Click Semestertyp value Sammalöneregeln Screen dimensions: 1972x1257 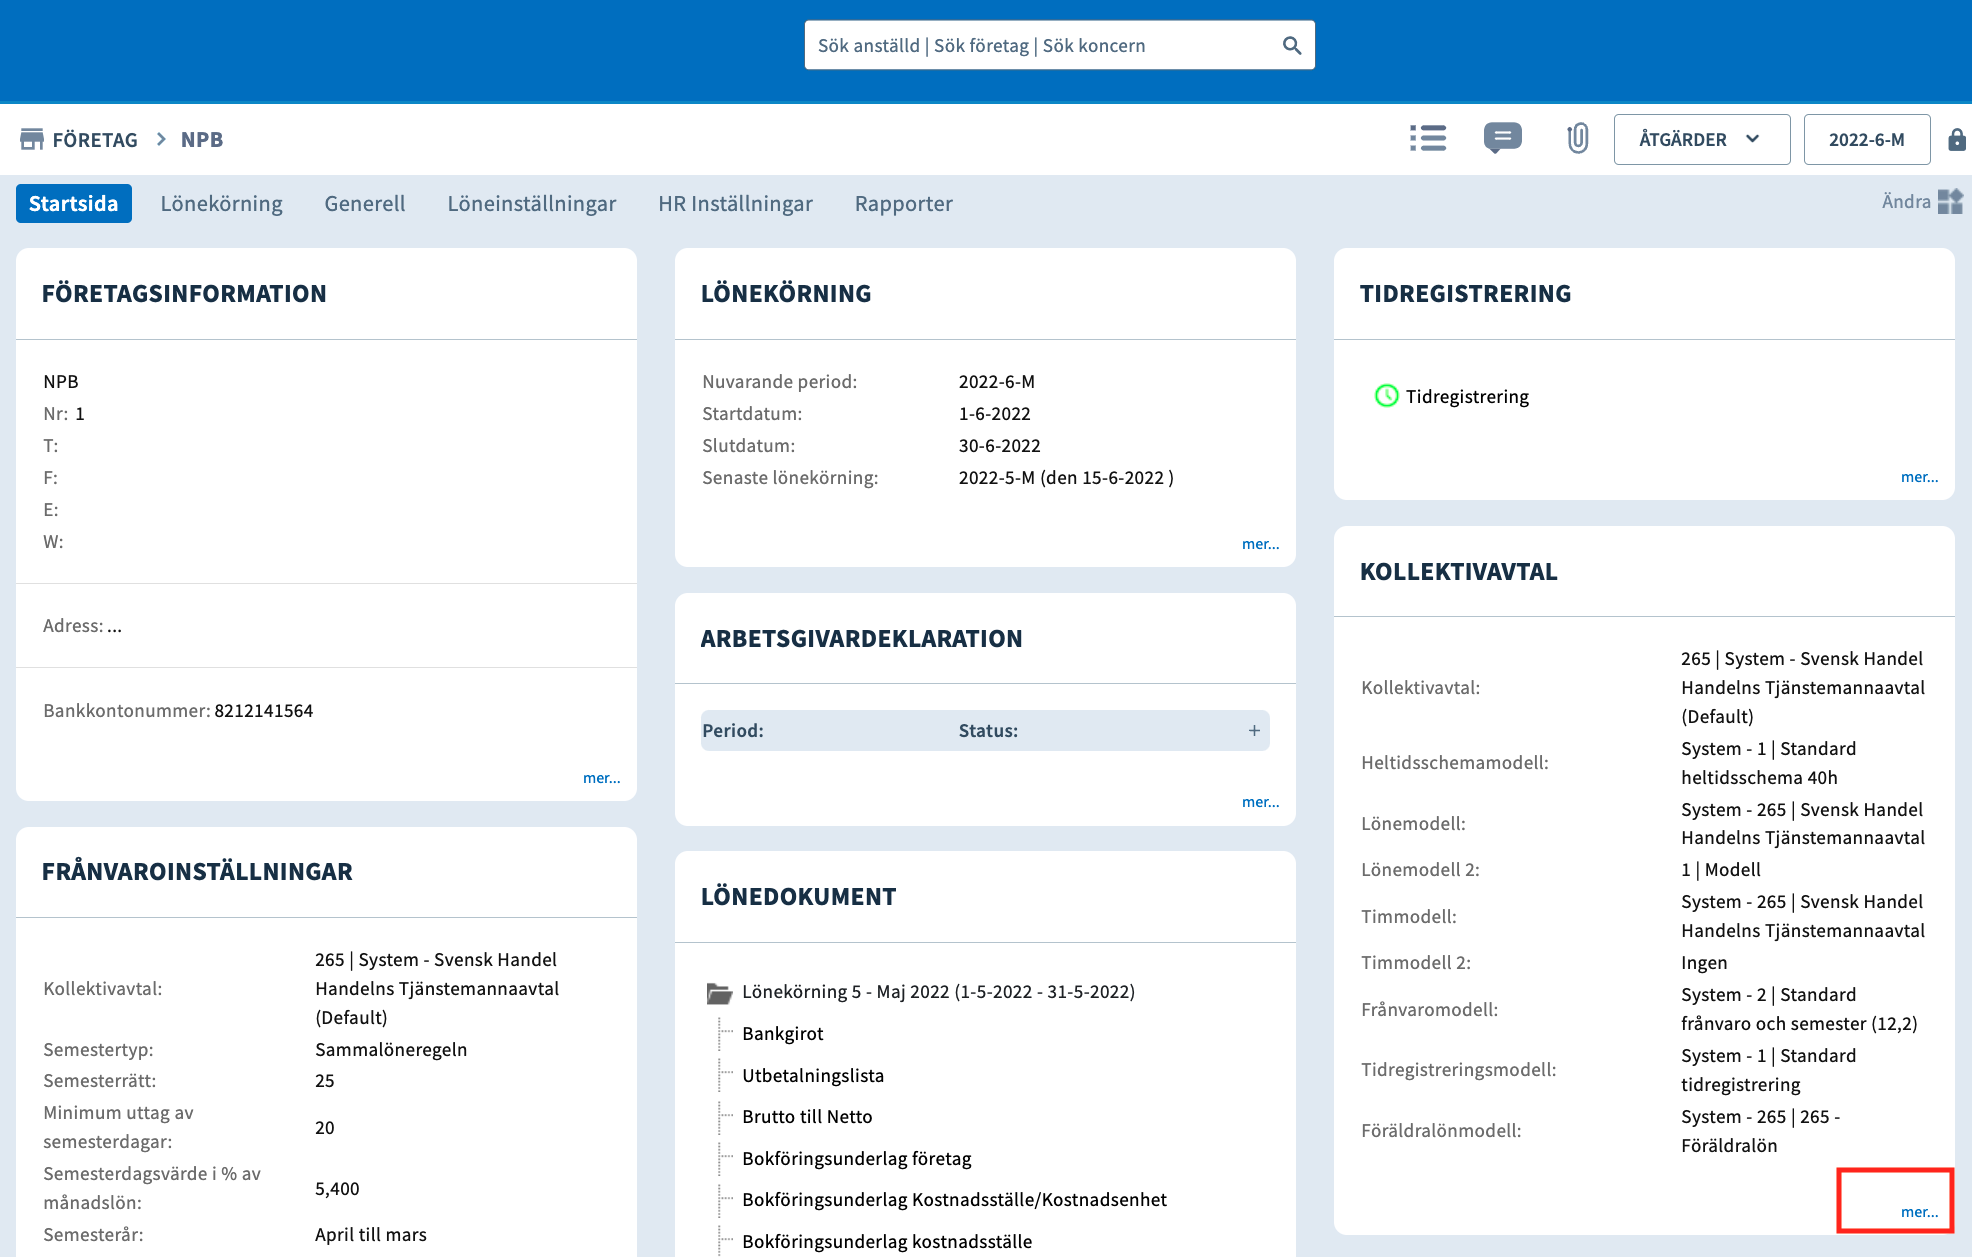pyautogui.click(x=391, y=1050)
